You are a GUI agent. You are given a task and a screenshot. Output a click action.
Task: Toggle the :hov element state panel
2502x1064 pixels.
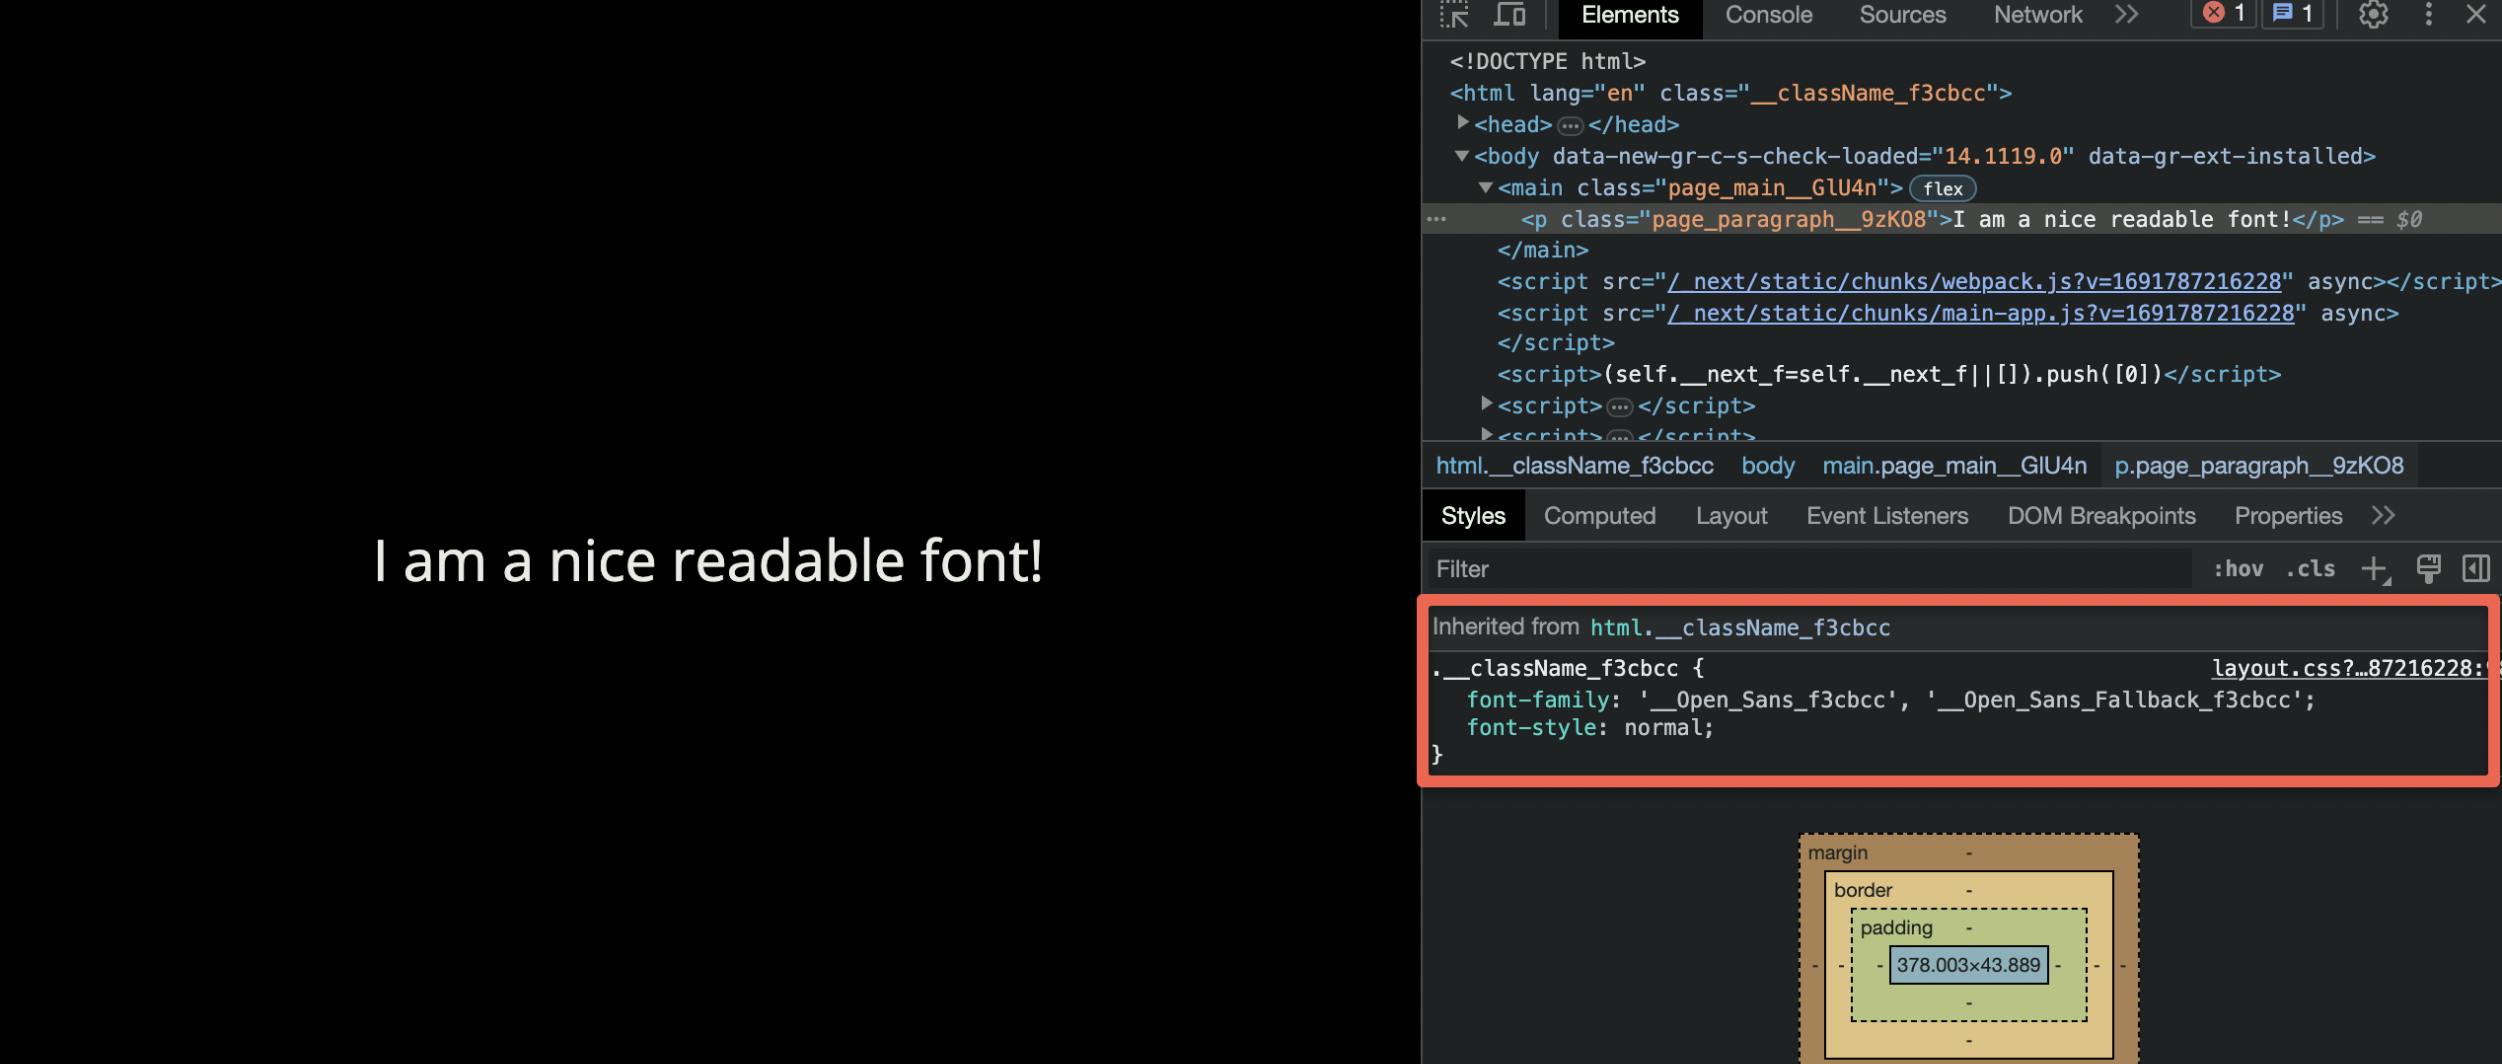click(x=2238, y=569)
